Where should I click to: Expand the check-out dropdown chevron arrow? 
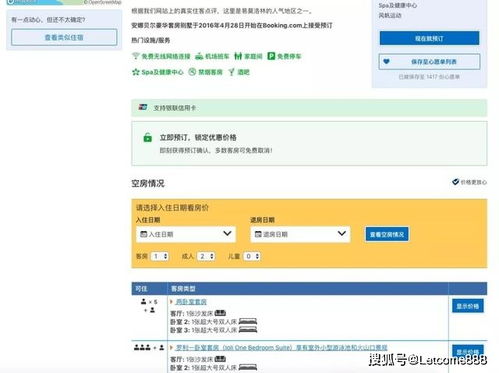[342, 233]
